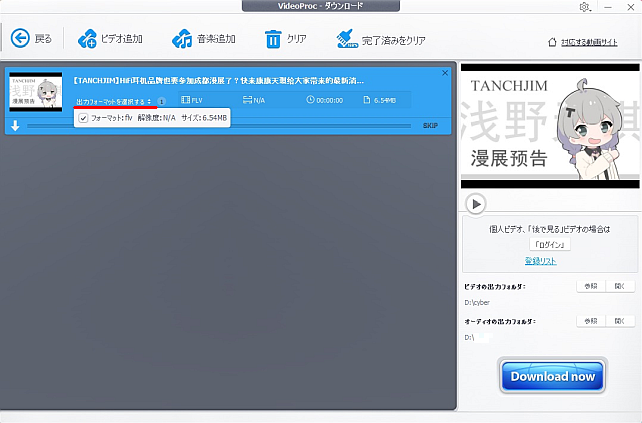Click the large TANCHJIM preview image
Image resolution: width=642 pixels, height=423 pixels.
(x=550, y=126)
